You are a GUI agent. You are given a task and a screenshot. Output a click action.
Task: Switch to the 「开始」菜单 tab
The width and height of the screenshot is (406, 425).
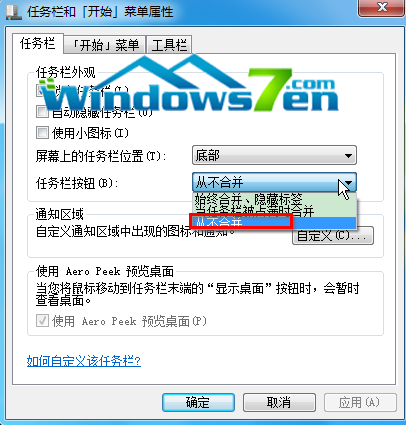105,45
